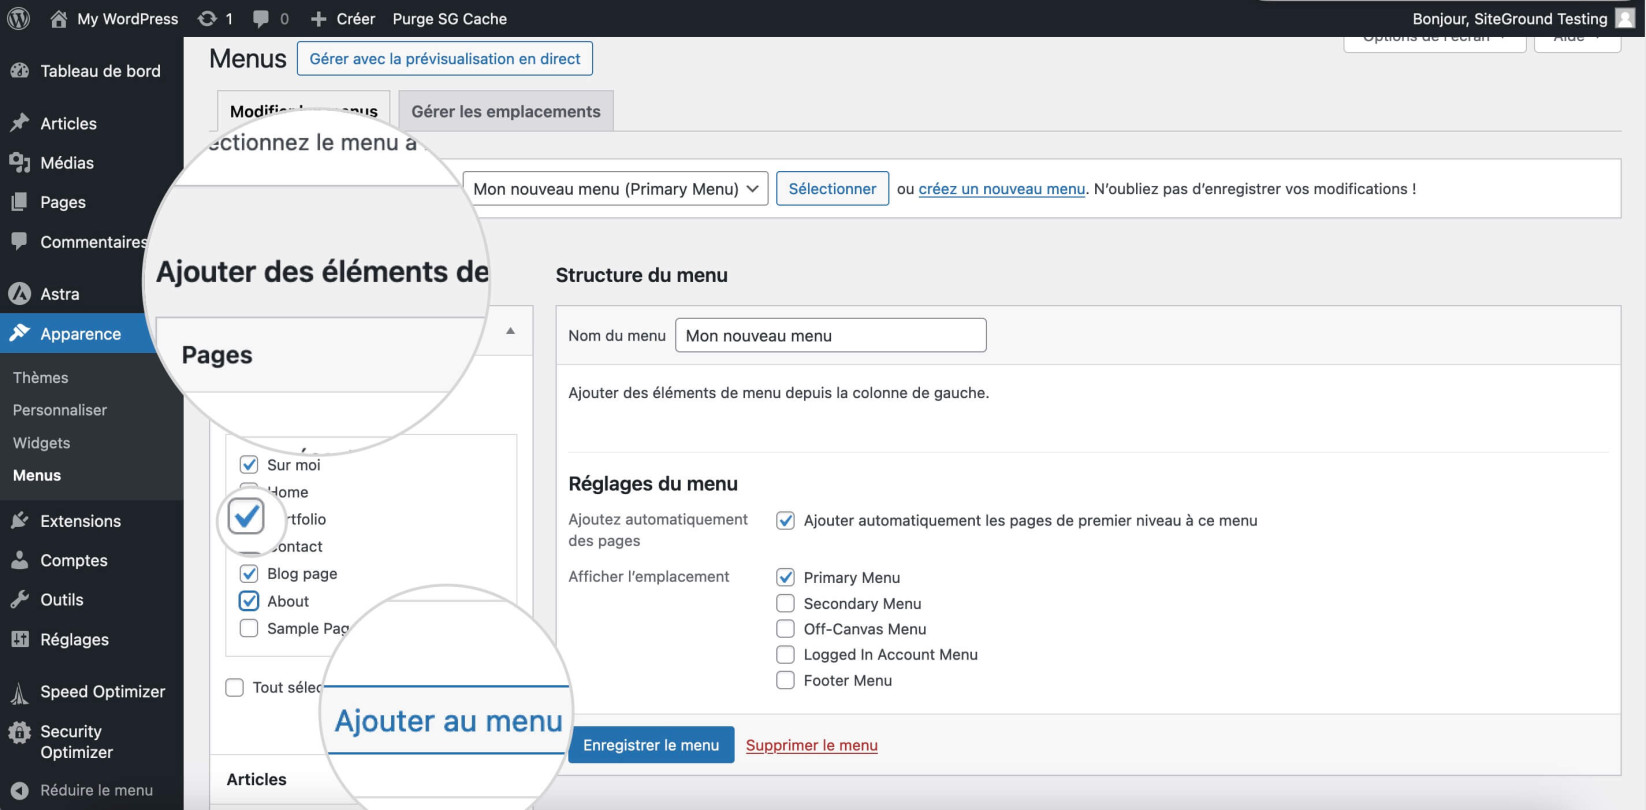Open Outils wrench icon
The image size is (1646, 810).
(x=19, y=599)
